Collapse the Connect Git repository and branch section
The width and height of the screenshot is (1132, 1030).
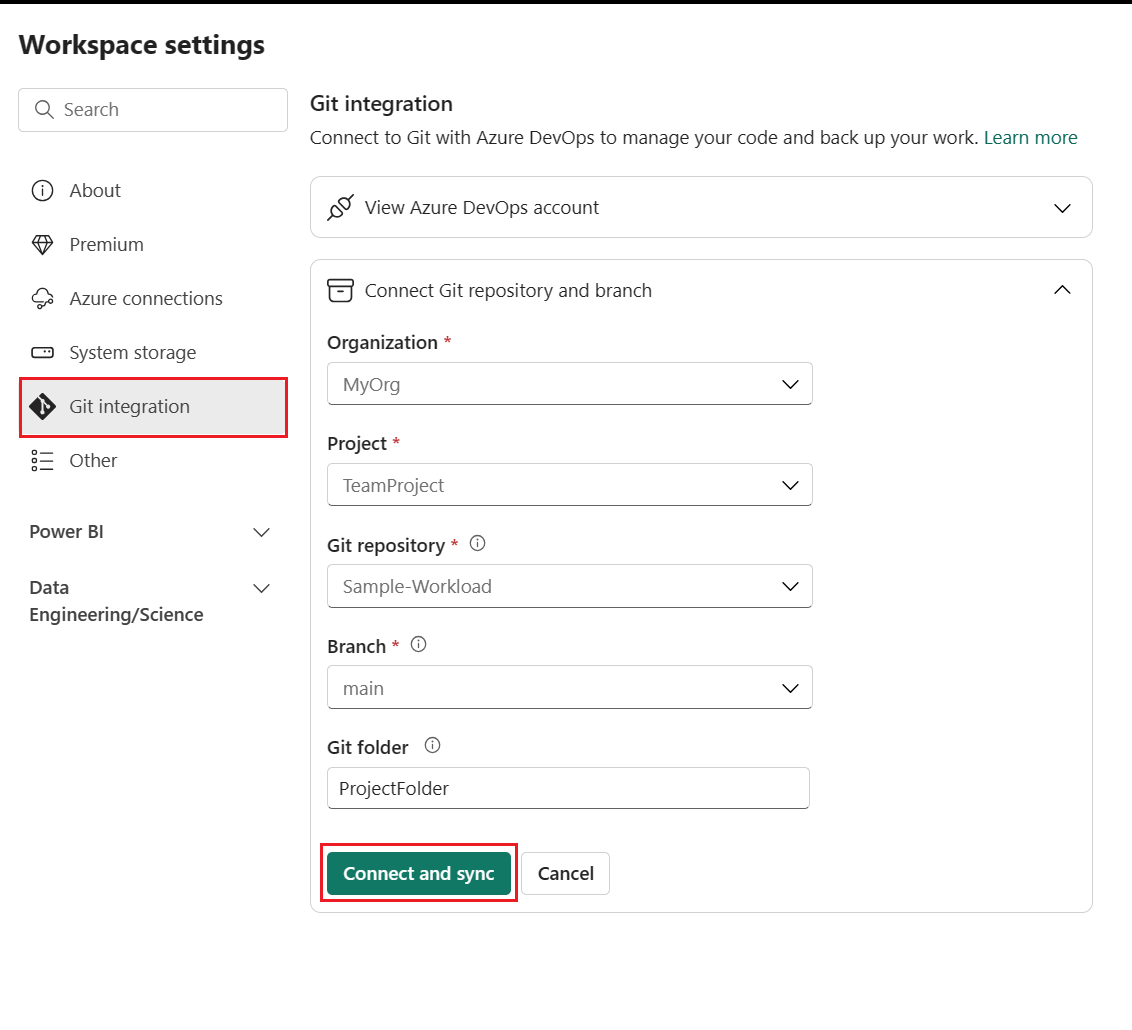pyautogui.click(x=1062, y=289)
